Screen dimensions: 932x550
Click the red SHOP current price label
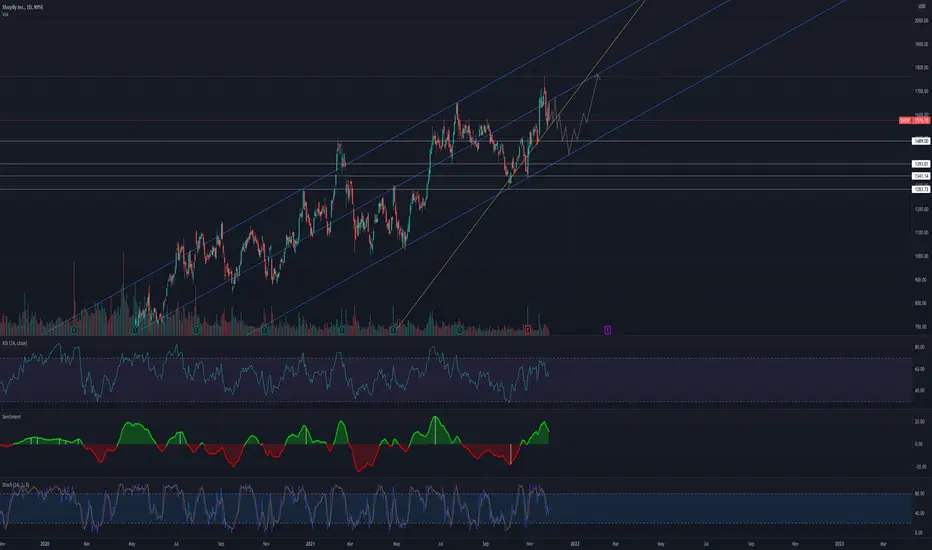[x=914, y=120]
